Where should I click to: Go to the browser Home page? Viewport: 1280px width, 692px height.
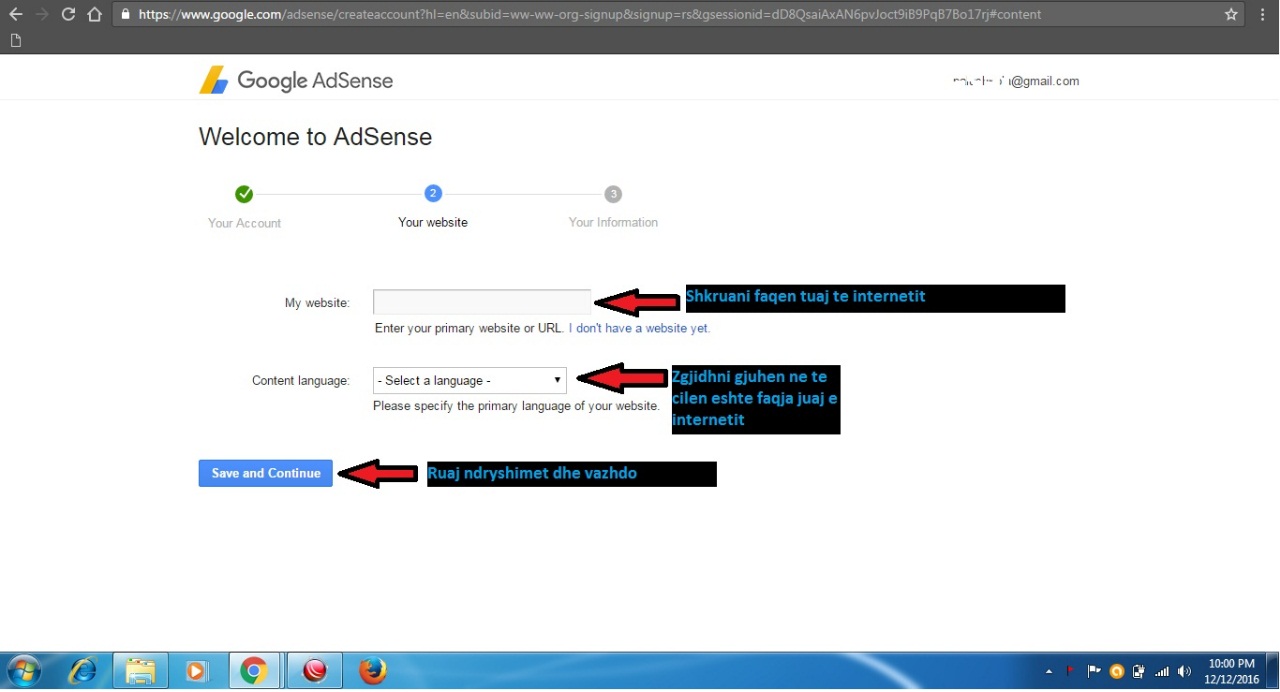pos(95,14)
